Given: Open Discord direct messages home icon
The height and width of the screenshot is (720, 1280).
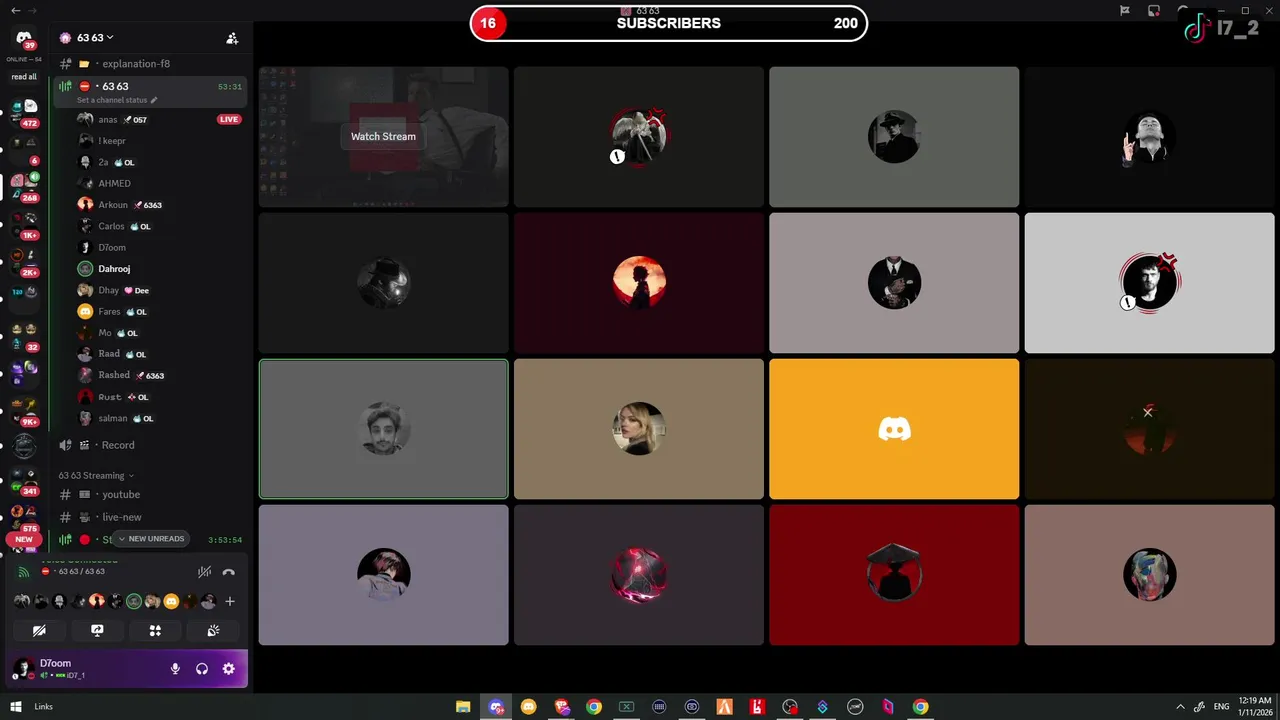Looking at the screenshot, I should pos(24,39).
